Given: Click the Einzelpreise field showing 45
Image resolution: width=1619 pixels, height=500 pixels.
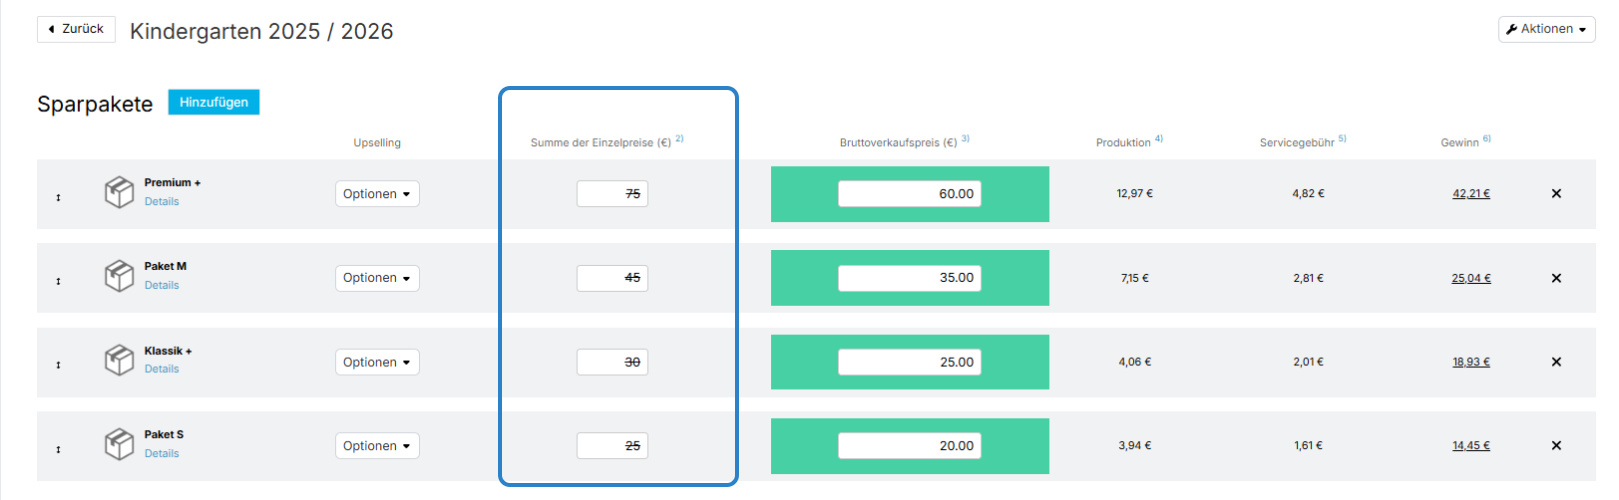Looking at the screenshot, I should coord(612,278).
